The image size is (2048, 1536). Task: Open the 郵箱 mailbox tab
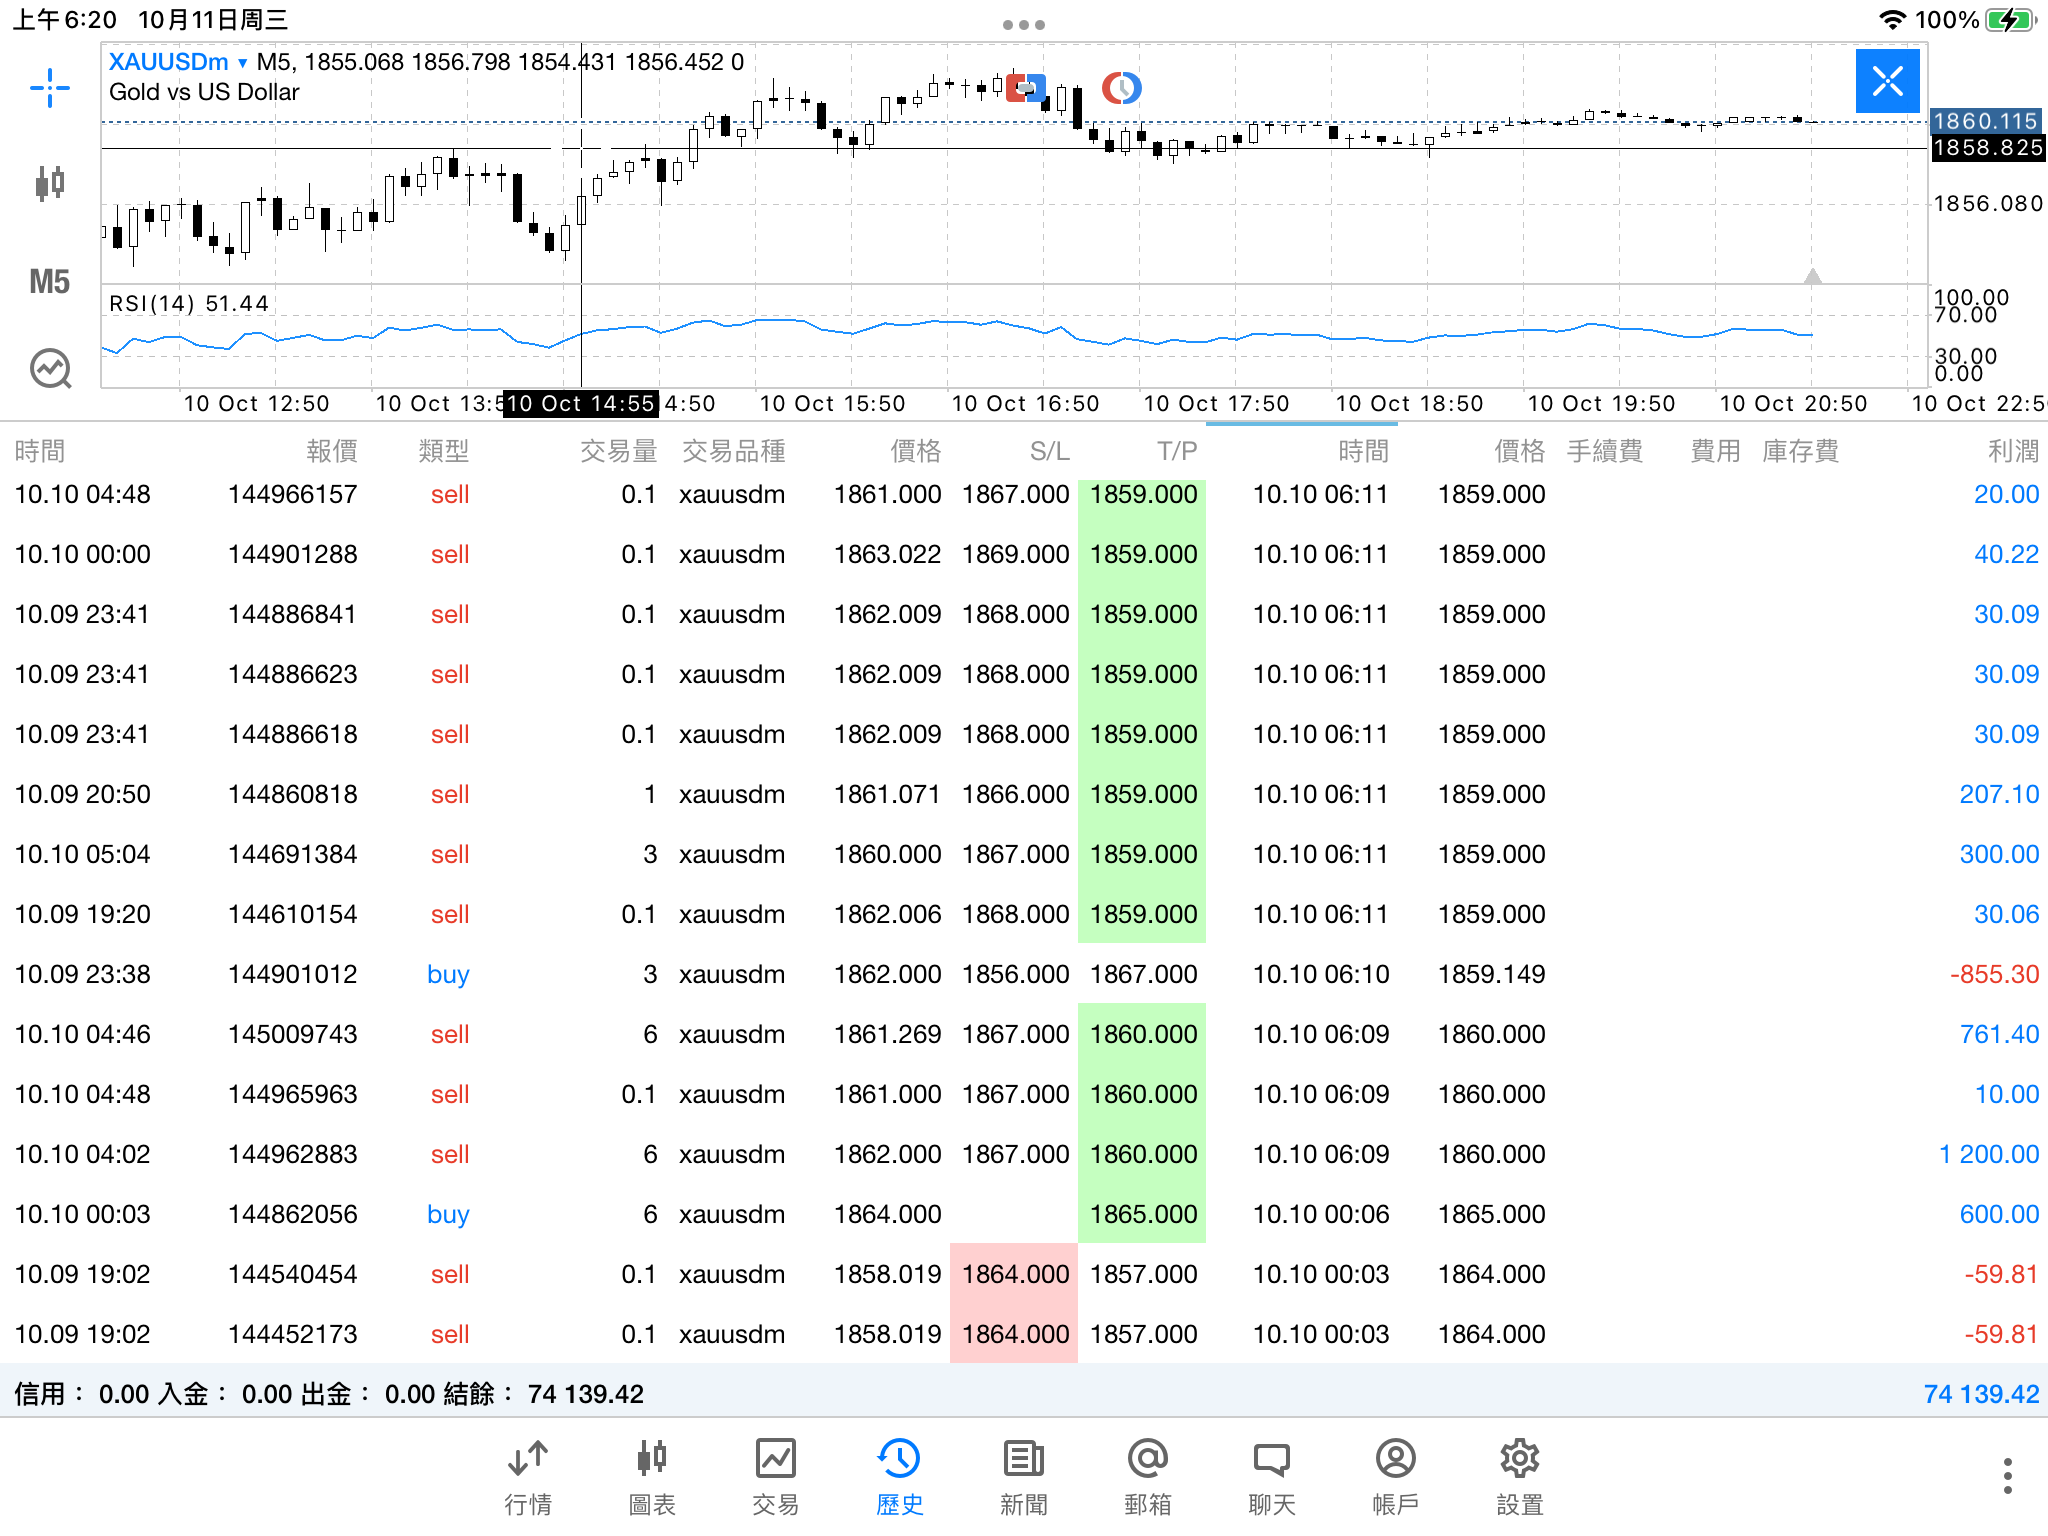pos(1148,1478)
